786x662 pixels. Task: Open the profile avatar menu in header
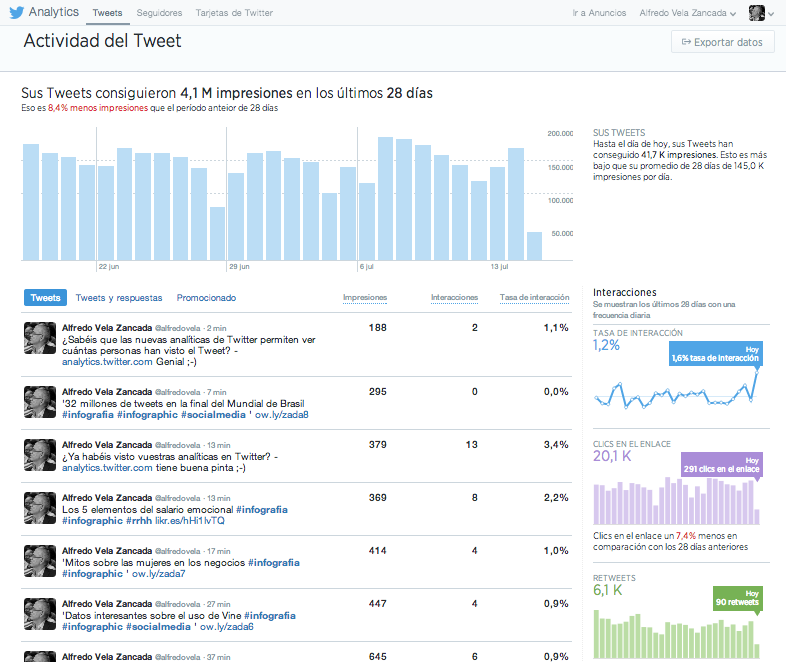[x=756, y=13]
